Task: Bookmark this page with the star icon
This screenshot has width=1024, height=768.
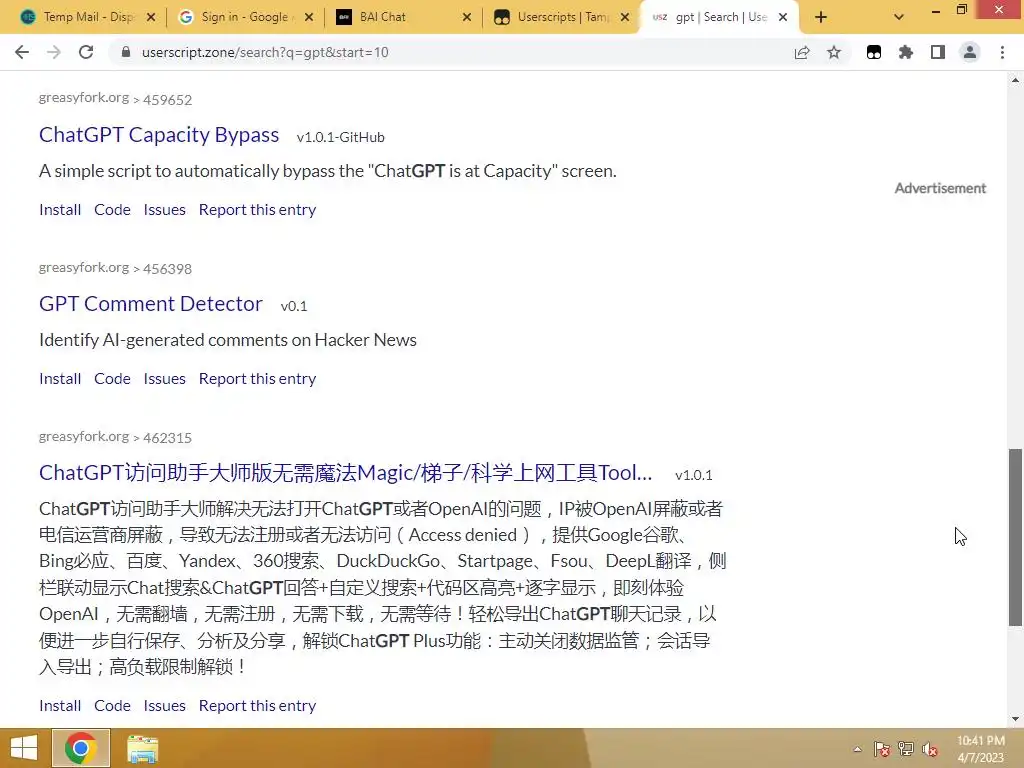Action: [x=834, y=52]
